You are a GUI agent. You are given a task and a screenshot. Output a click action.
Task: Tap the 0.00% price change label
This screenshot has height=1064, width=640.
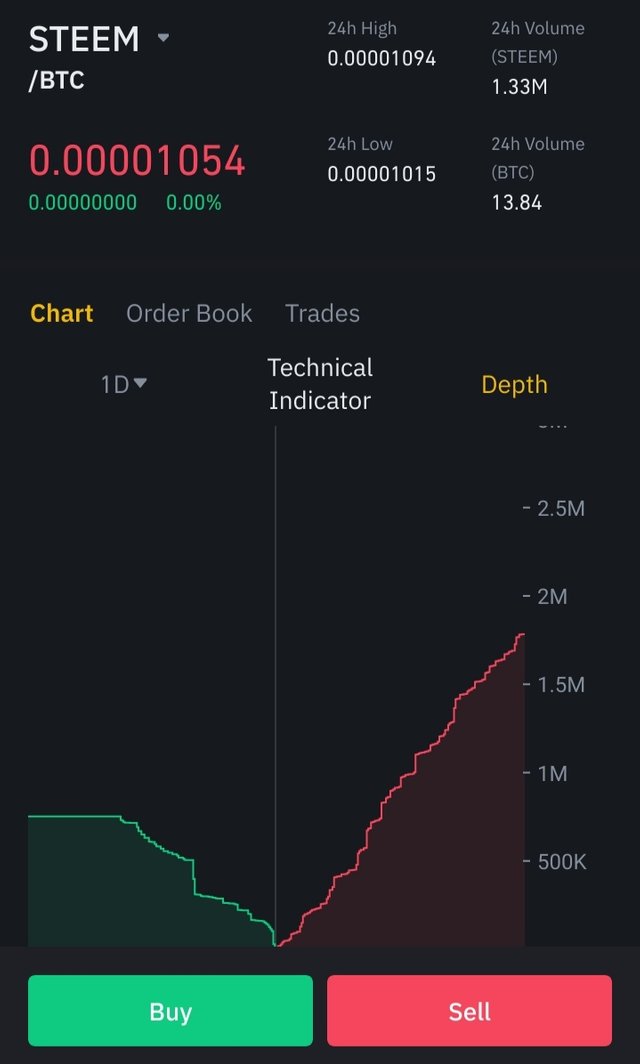point(194,203)
